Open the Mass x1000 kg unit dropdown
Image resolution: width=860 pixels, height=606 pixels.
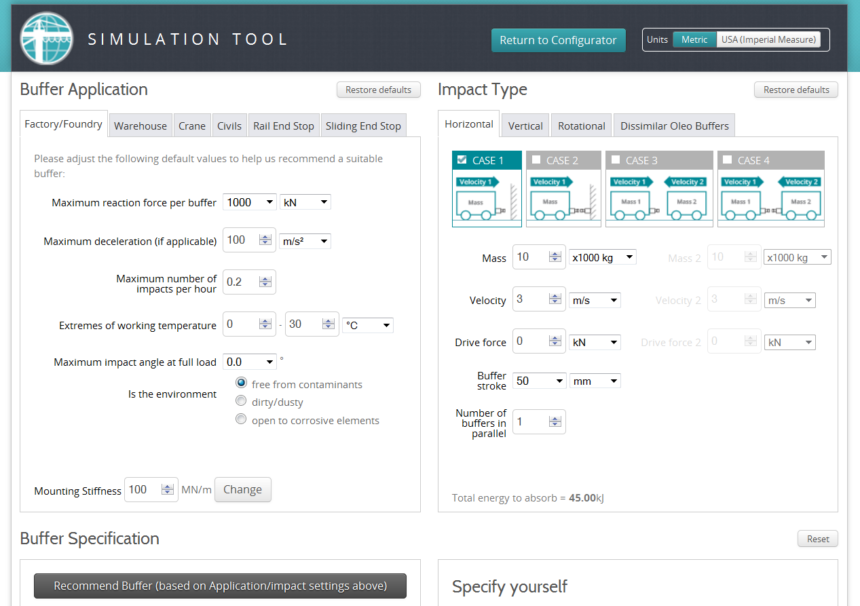click(602, 257)
